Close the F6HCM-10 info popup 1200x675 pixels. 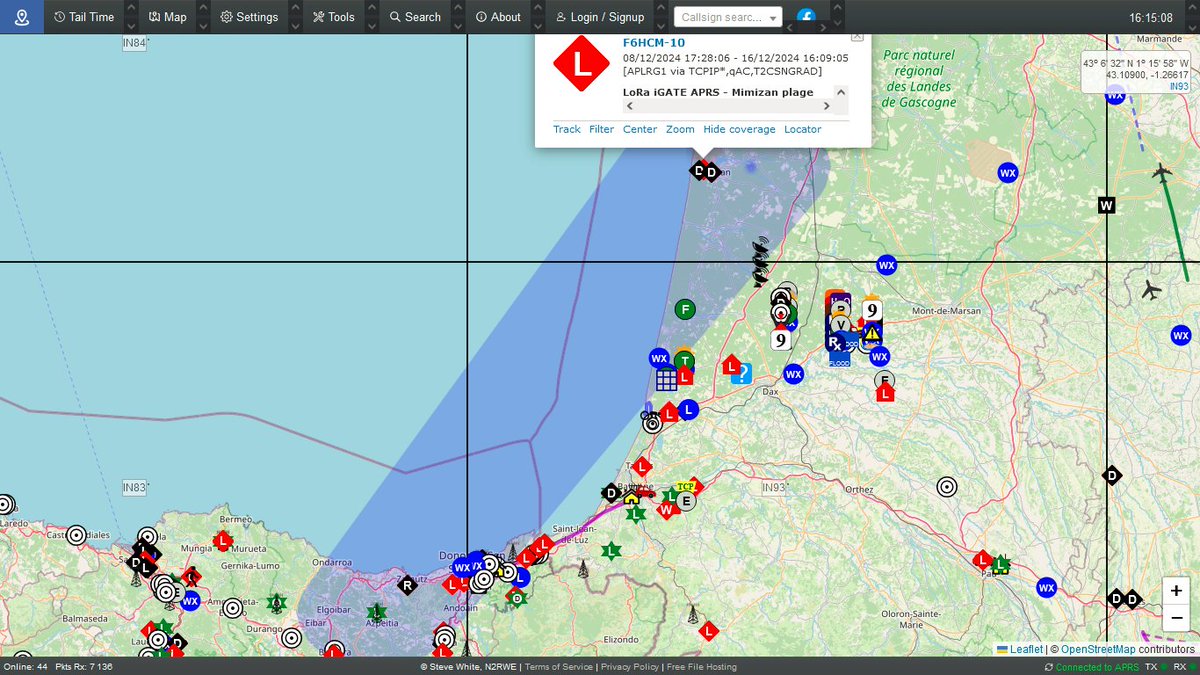tap(857, 37)
